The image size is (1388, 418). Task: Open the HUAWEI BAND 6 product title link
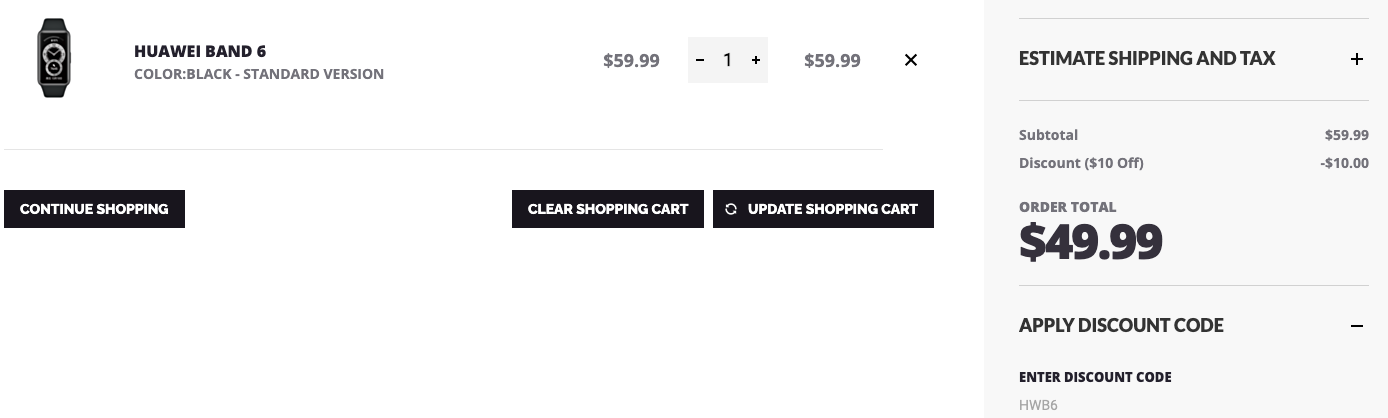(x=200, y=51)
